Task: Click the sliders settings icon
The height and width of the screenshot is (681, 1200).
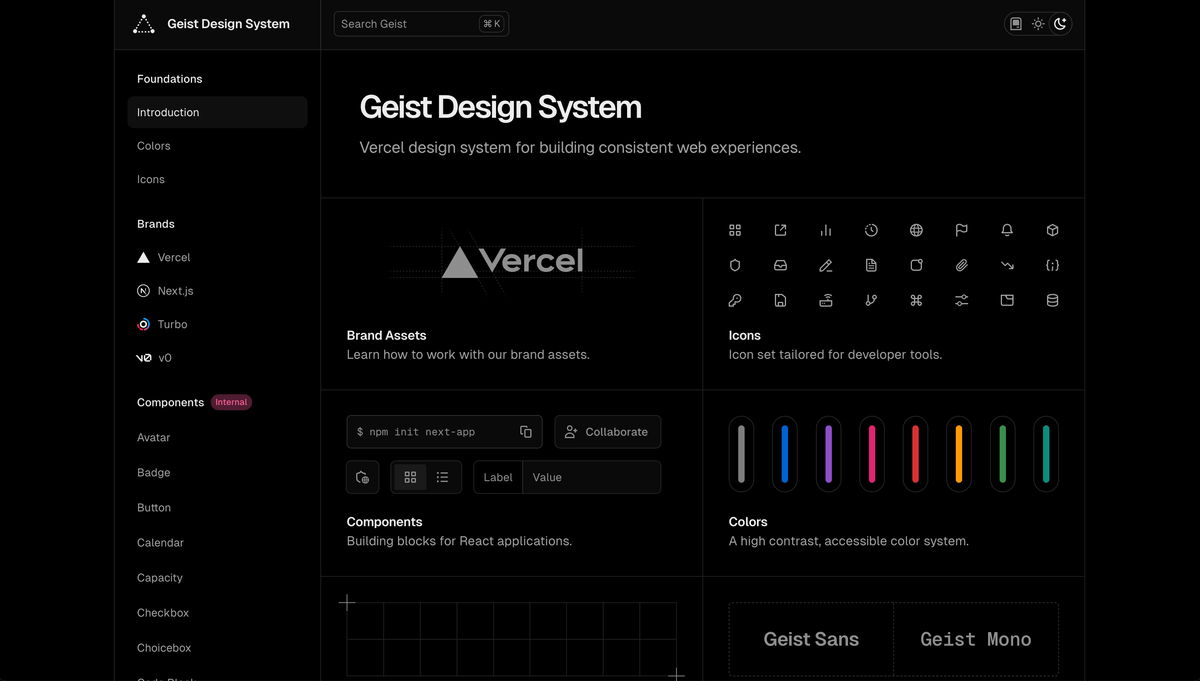Action: click(x=961, y=300)
